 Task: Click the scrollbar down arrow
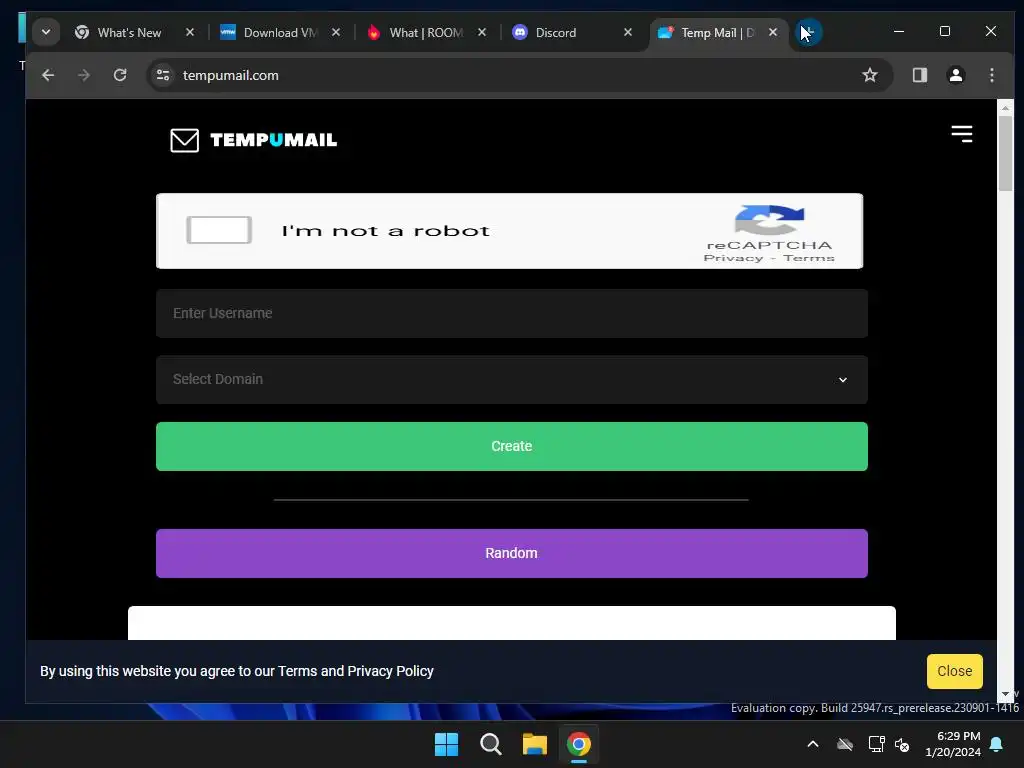coord(1005,694)
